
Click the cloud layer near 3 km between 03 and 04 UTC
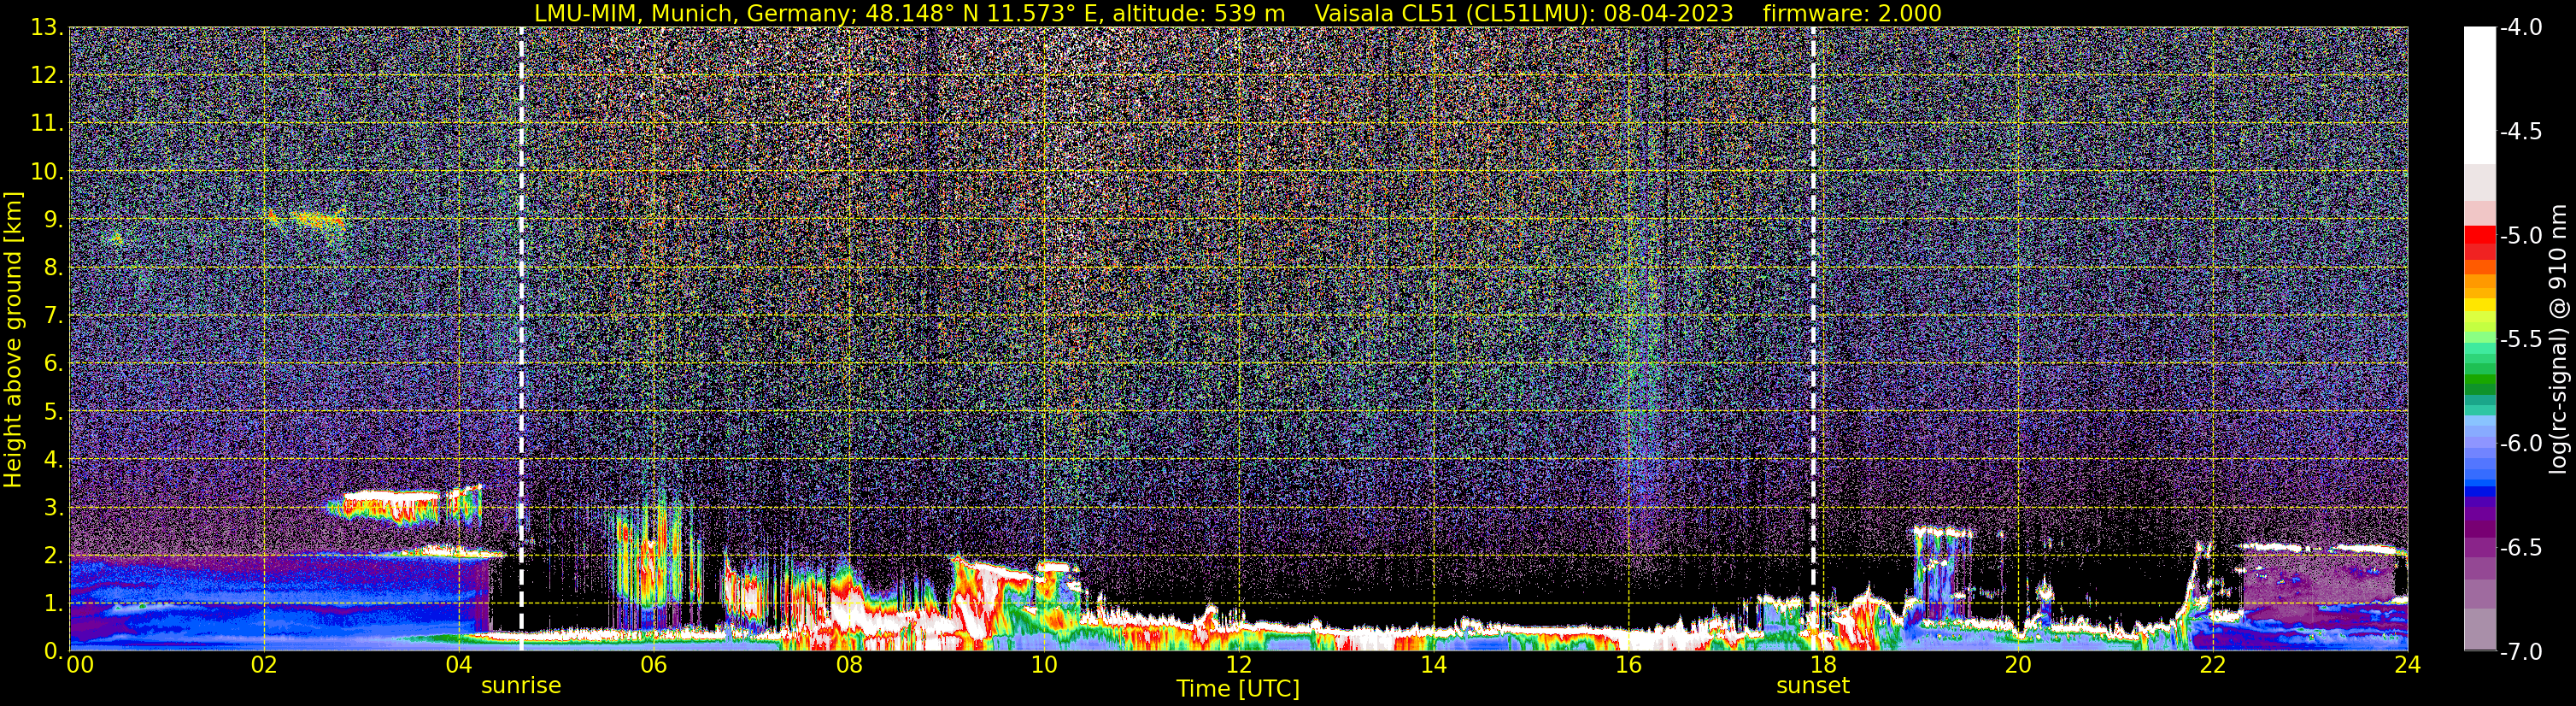coord(392,507)
